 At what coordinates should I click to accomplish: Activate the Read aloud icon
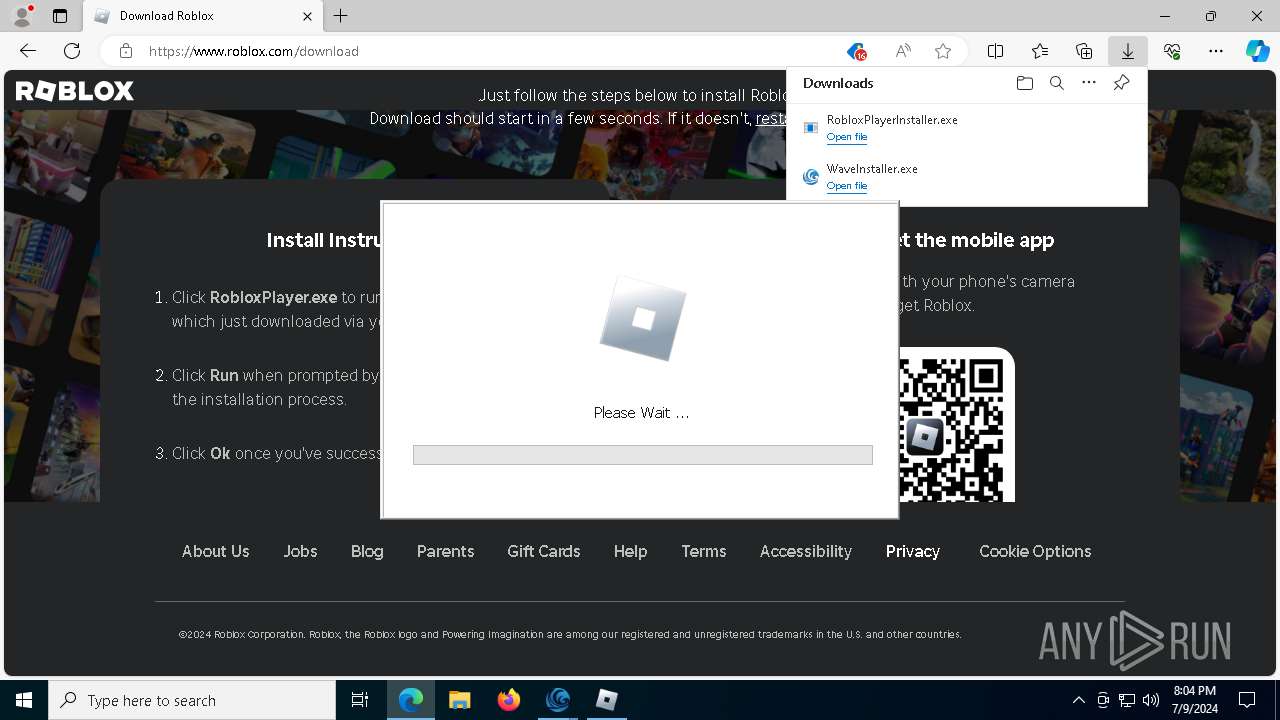point(903,51)
